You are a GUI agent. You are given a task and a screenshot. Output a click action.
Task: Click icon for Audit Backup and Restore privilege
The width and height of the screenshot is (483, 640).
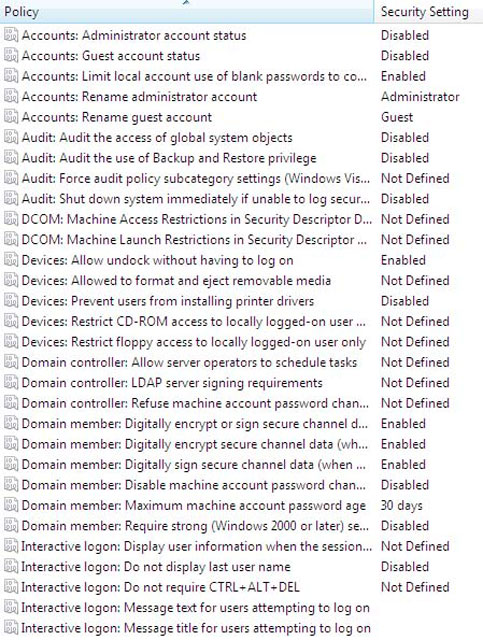[11, 158]
